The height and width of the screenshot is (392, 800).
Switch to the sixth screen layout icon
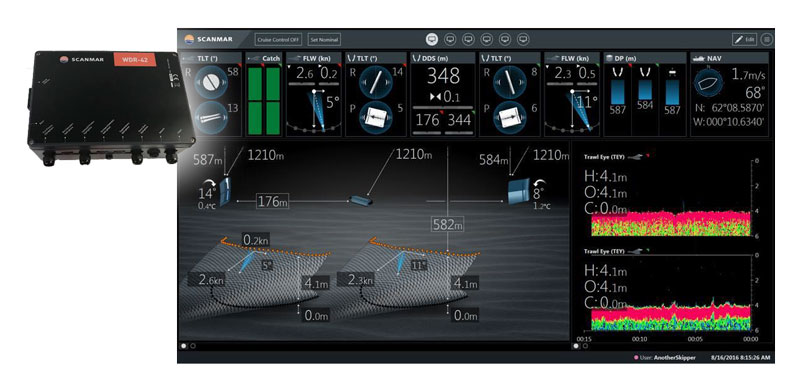tap(523, 39)
